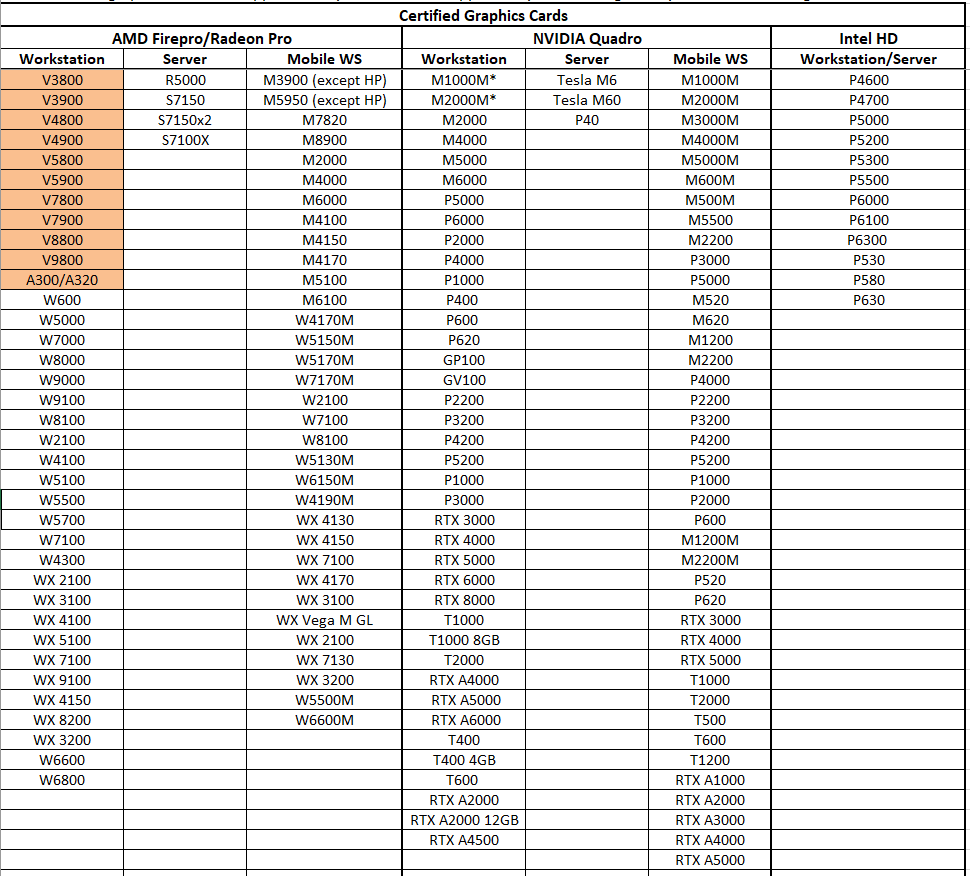Select the highlighted V3800 cell
Image resolution: width=970 pixels, height=876 pixels.
pyautogui.click(x=62, y=80)
